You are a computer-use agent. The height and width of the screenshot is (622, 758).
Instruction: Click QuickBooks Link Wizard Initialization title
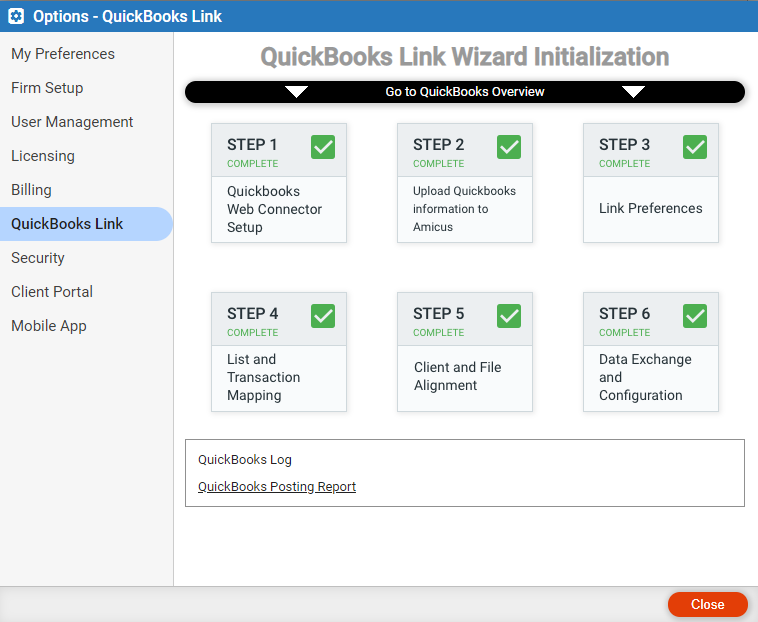[x=465, y=57]
